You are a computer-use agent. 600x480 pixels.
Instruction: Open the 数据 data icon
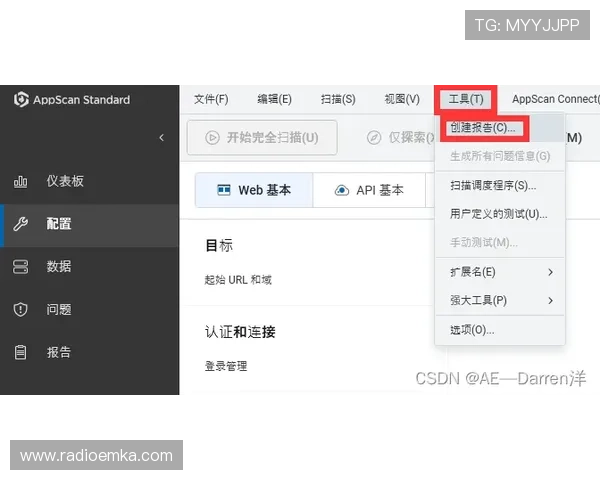(20, 267)
